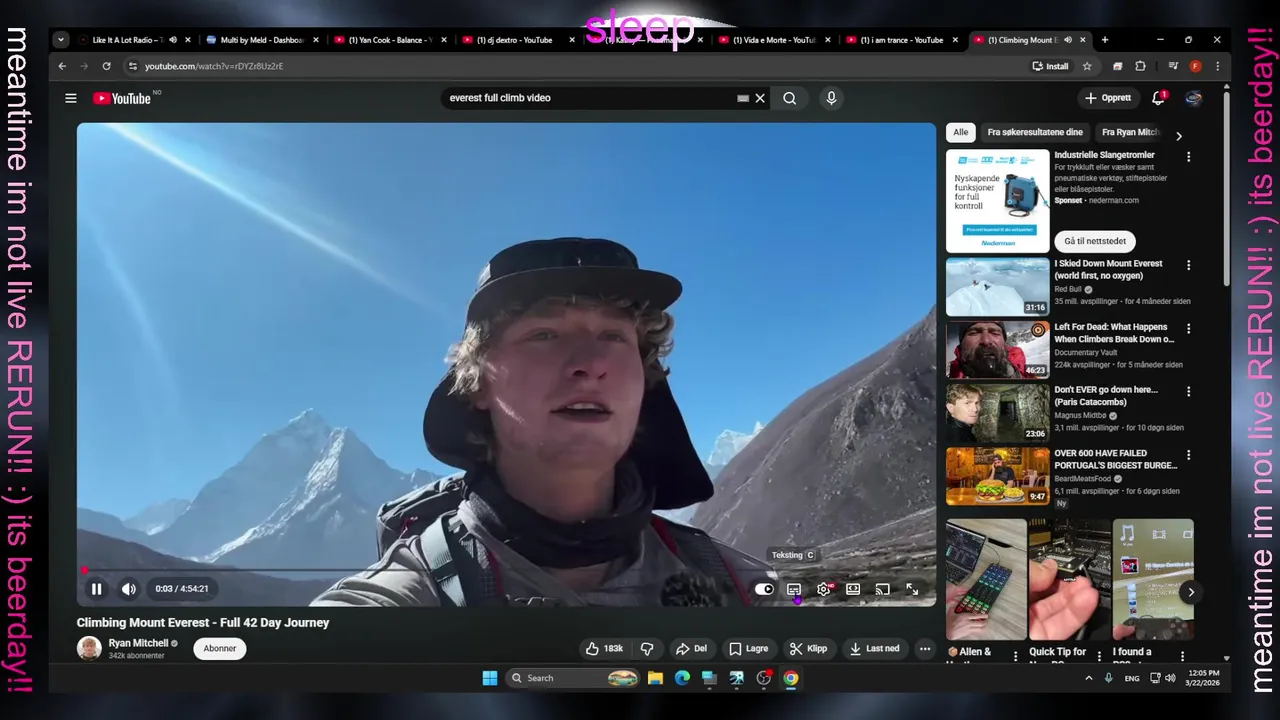Turn on subtitles (Teksting) in the player

tap(794, 589)
